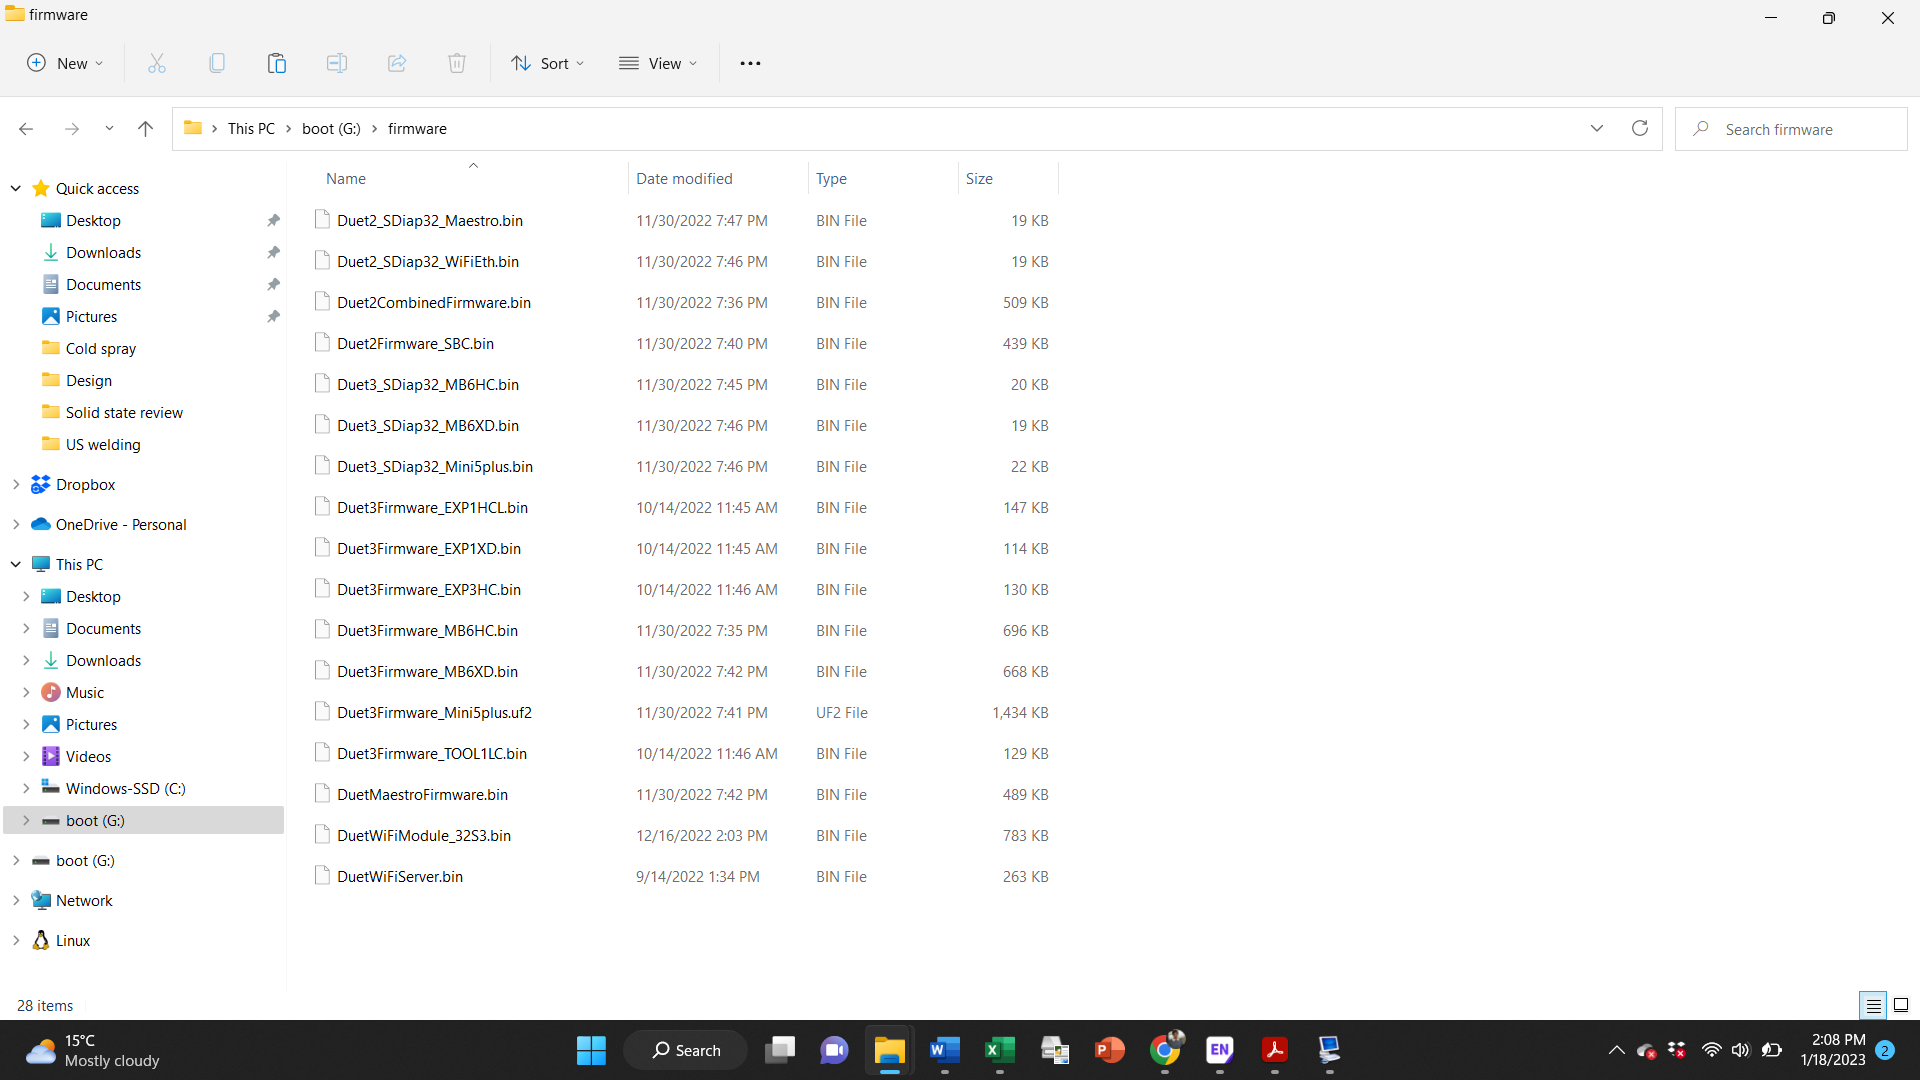Open the Chat app from taskbar
The width and height of the screenshot is (1920, 1080).
coord(835,1050)
